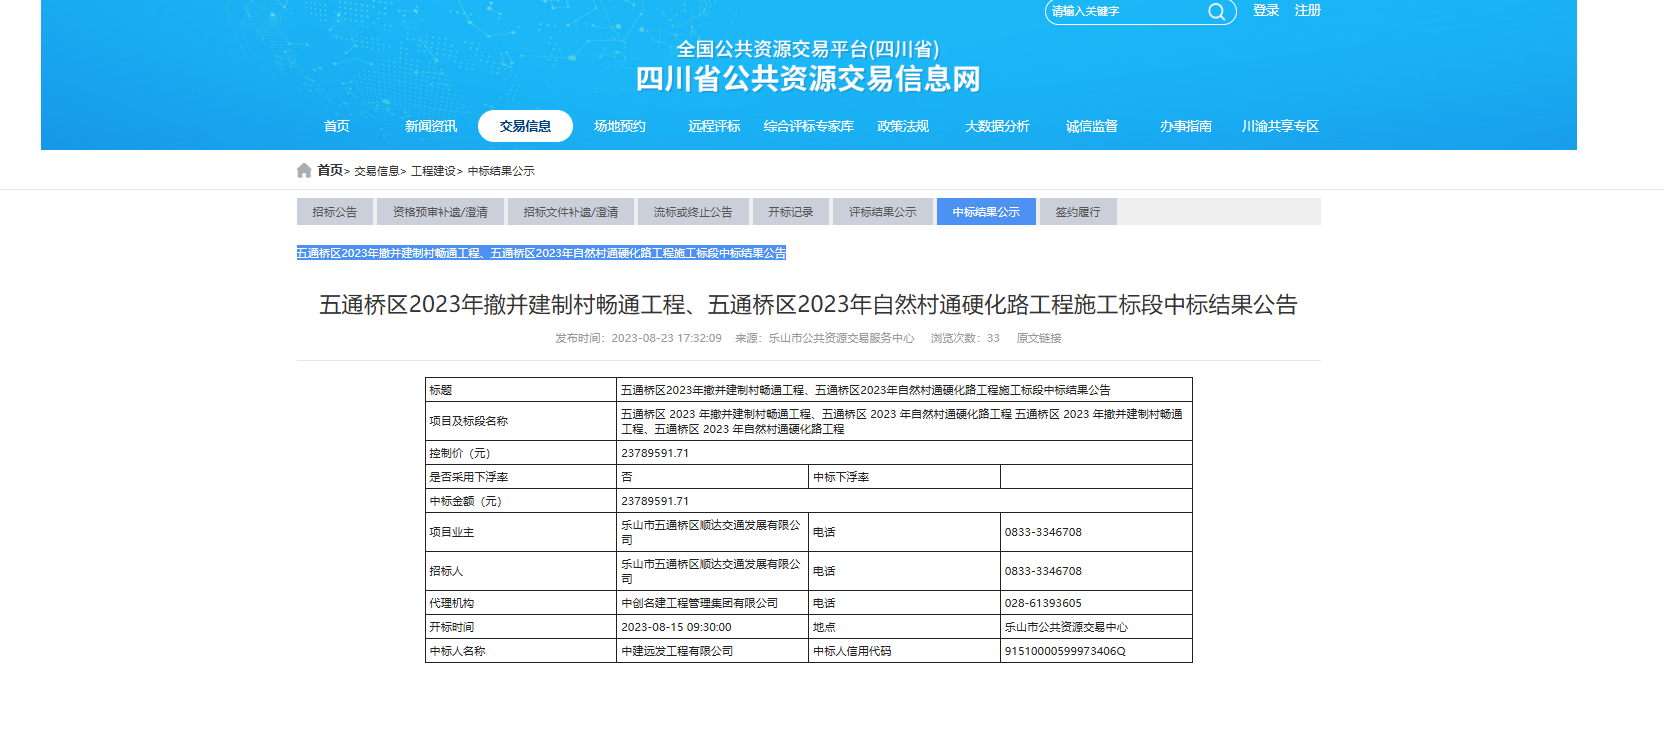The height and width of the screenshot is (747, 1664).
Task: Click the 招标人 label cell
Action: click(x=521, y=571)
